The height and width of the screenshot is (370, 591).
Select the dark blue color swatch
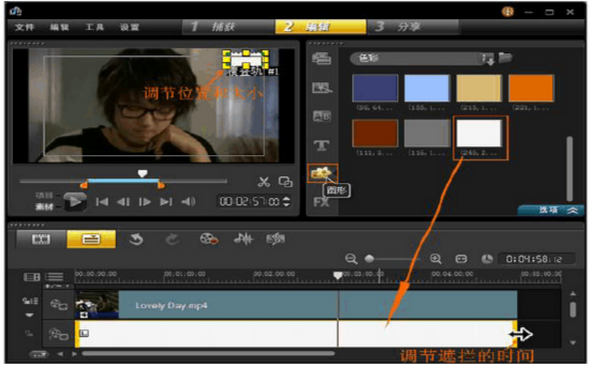click(375, 88)
